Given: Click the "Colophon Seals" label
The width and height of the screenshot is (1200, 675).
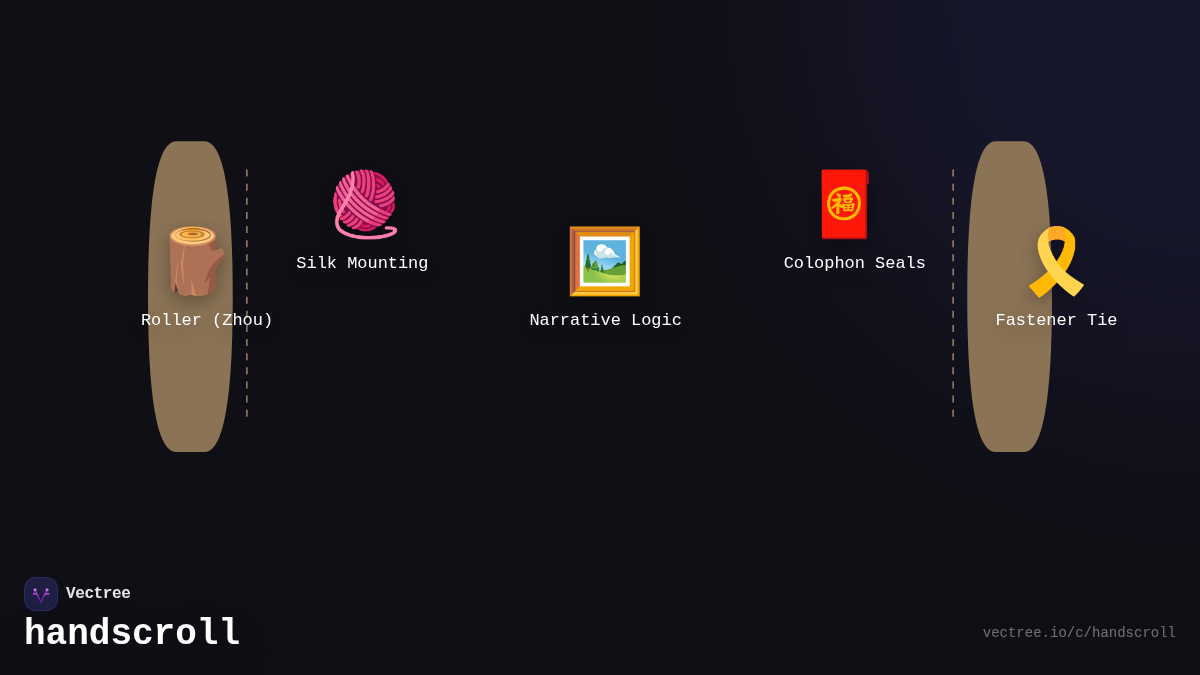Looking at the screenshot, I should pyautogui.click(x=854, y=263).
